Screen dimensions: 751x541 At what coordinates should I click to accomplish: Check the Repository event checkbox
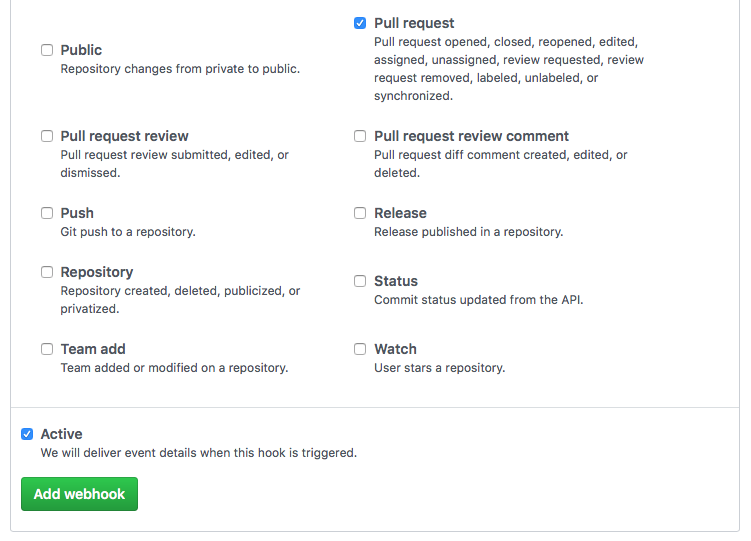coord(47,272)
